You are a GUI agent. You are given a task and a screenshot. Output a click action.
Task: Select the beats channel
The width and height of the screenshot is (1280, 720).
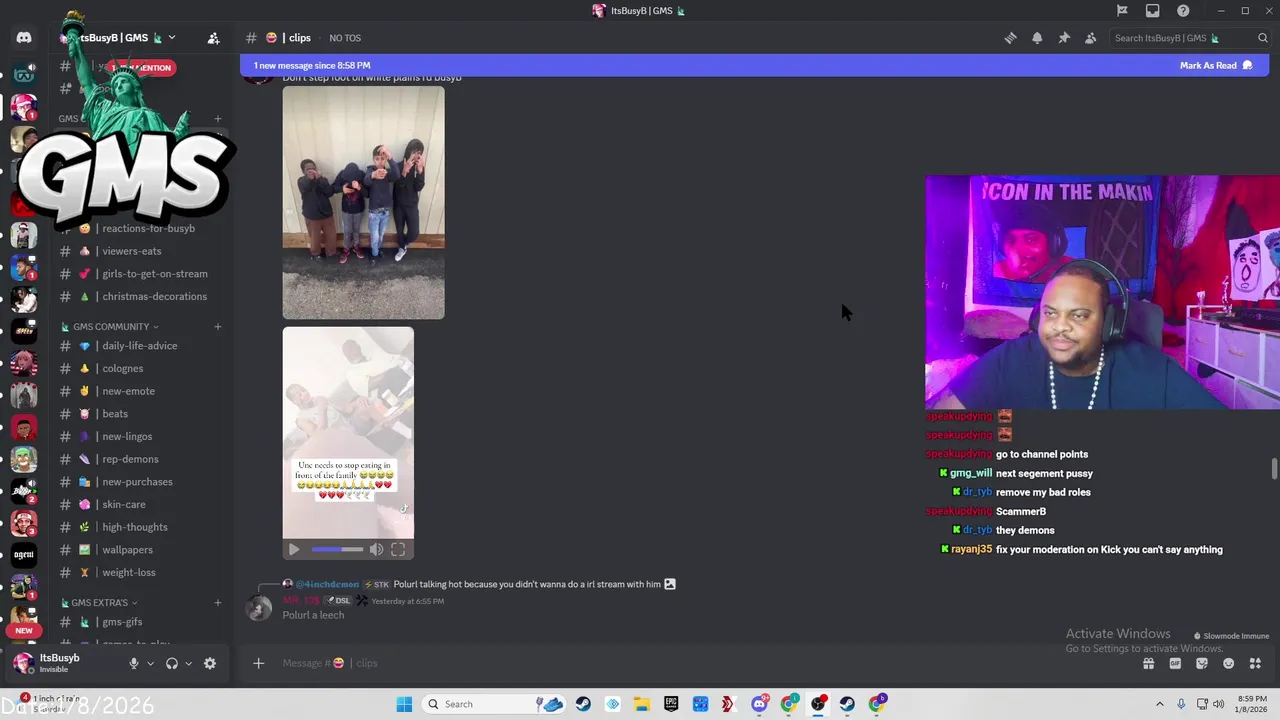[140, 414]
